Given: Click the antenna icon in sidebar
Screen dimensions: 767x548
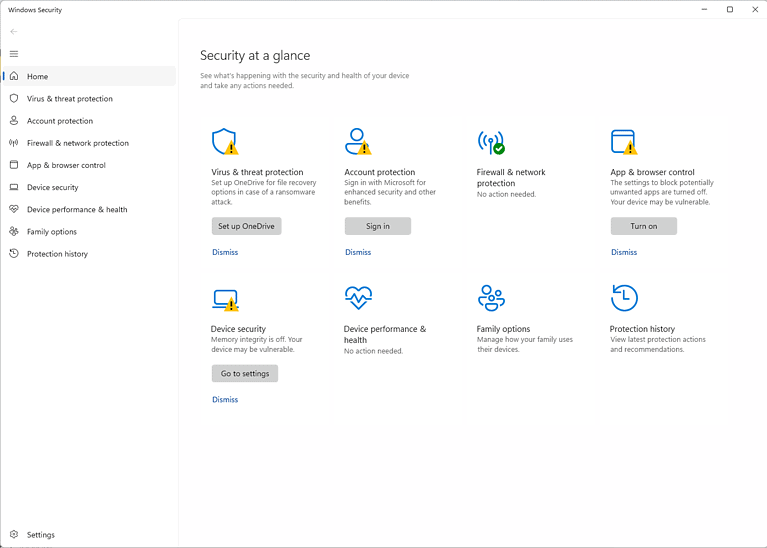Looking at the screenshot, I should pos(14,143).
